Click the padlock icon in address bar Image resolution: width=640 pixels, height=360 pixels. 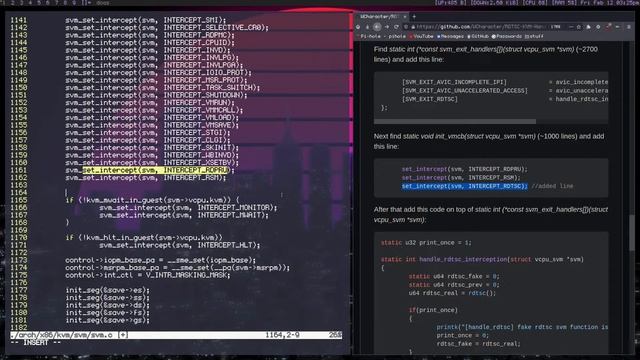pyautogui.click(x=413, y=27)
